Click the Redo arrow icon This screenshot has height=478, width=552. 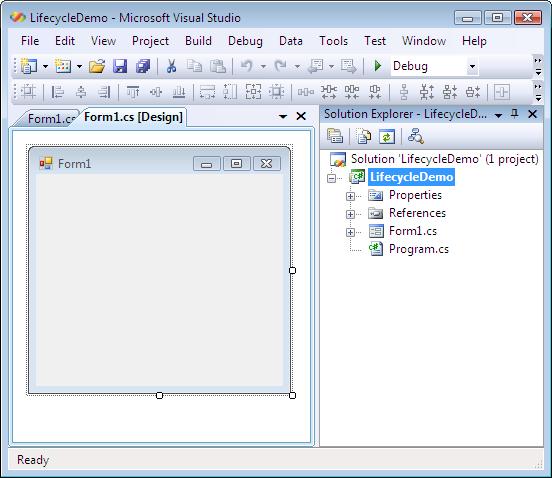click(281, 66)
